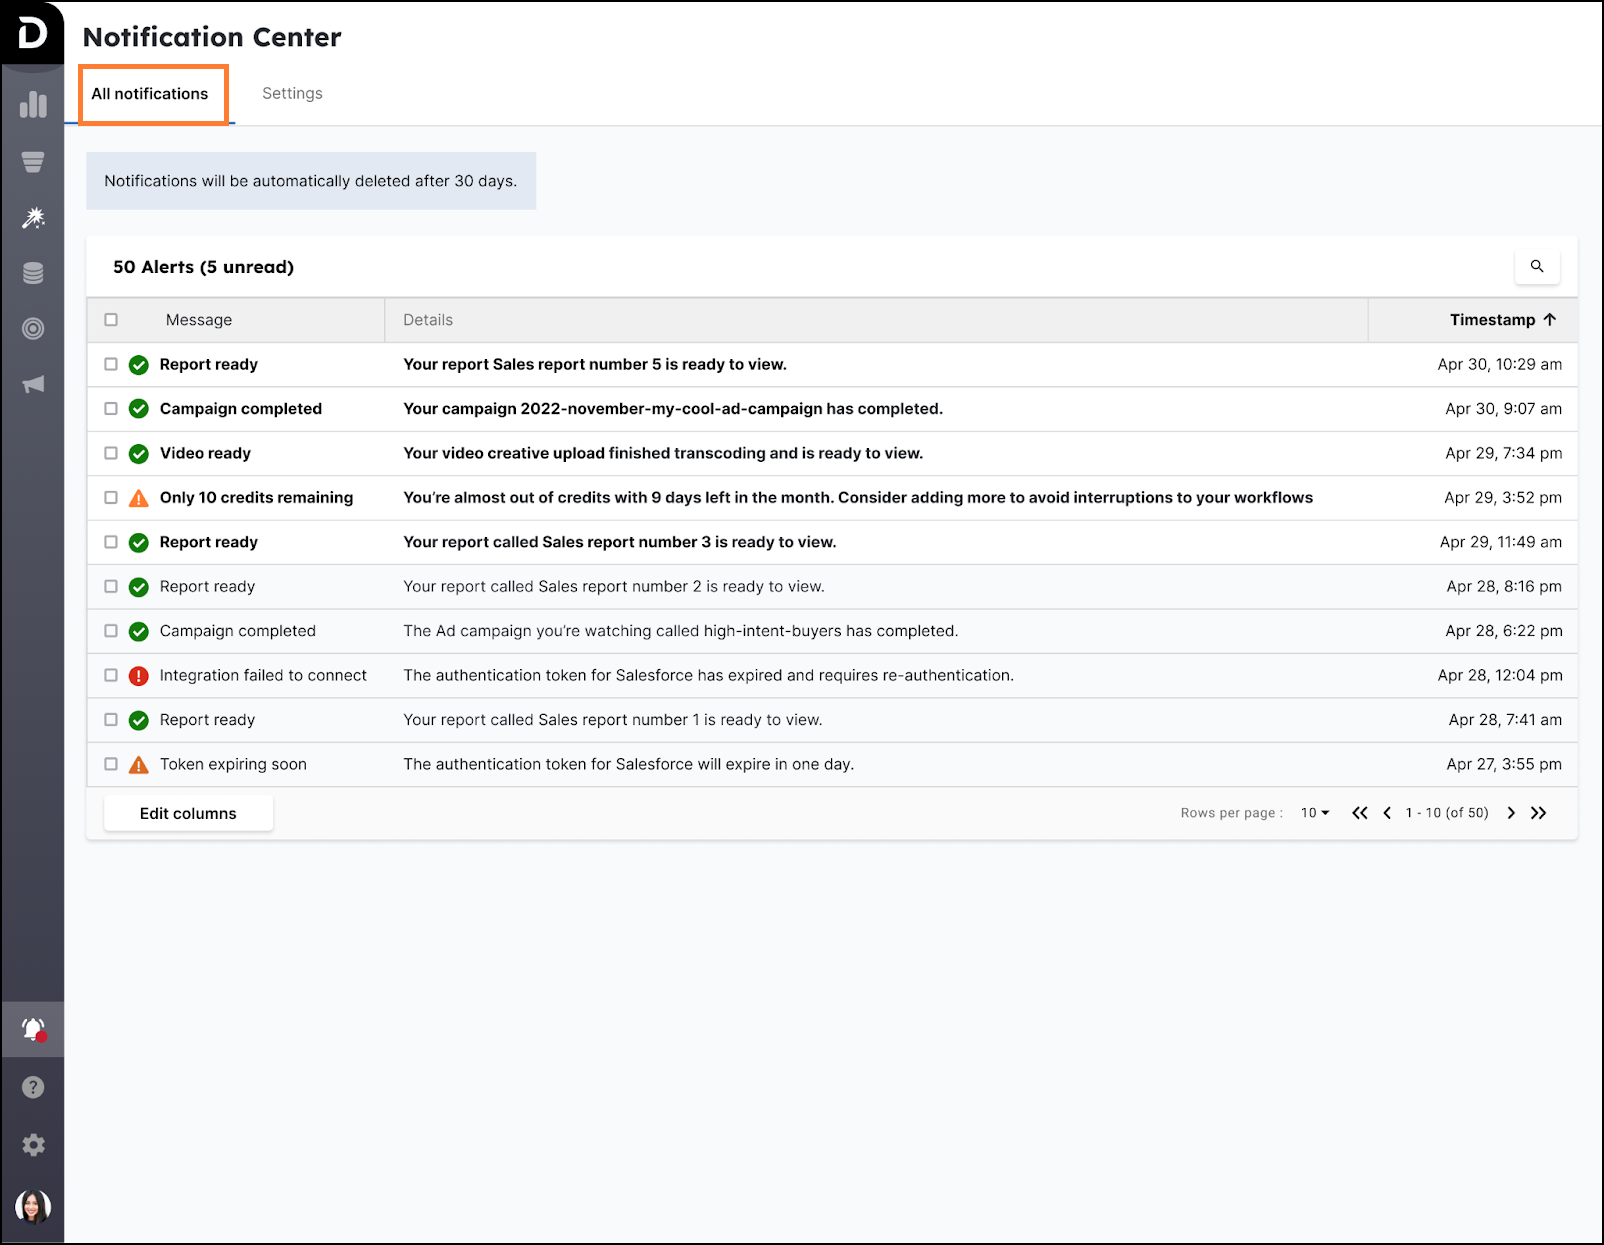Select the Integration failed to connect checkbox
This screenshot has height=1245, width=1604.
pos(111,675)
